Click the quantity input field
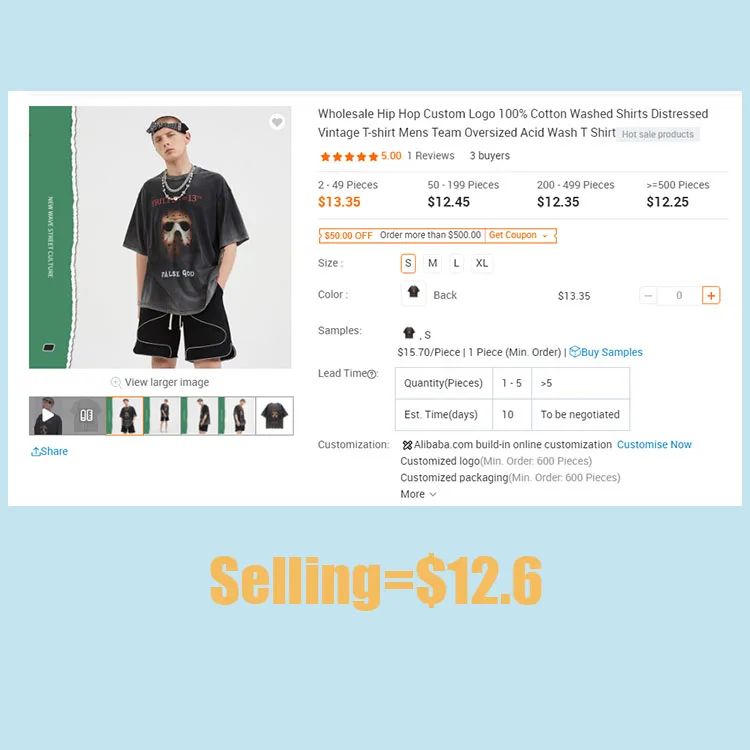Viewport: 750px width, 750px height. (679, 296)
